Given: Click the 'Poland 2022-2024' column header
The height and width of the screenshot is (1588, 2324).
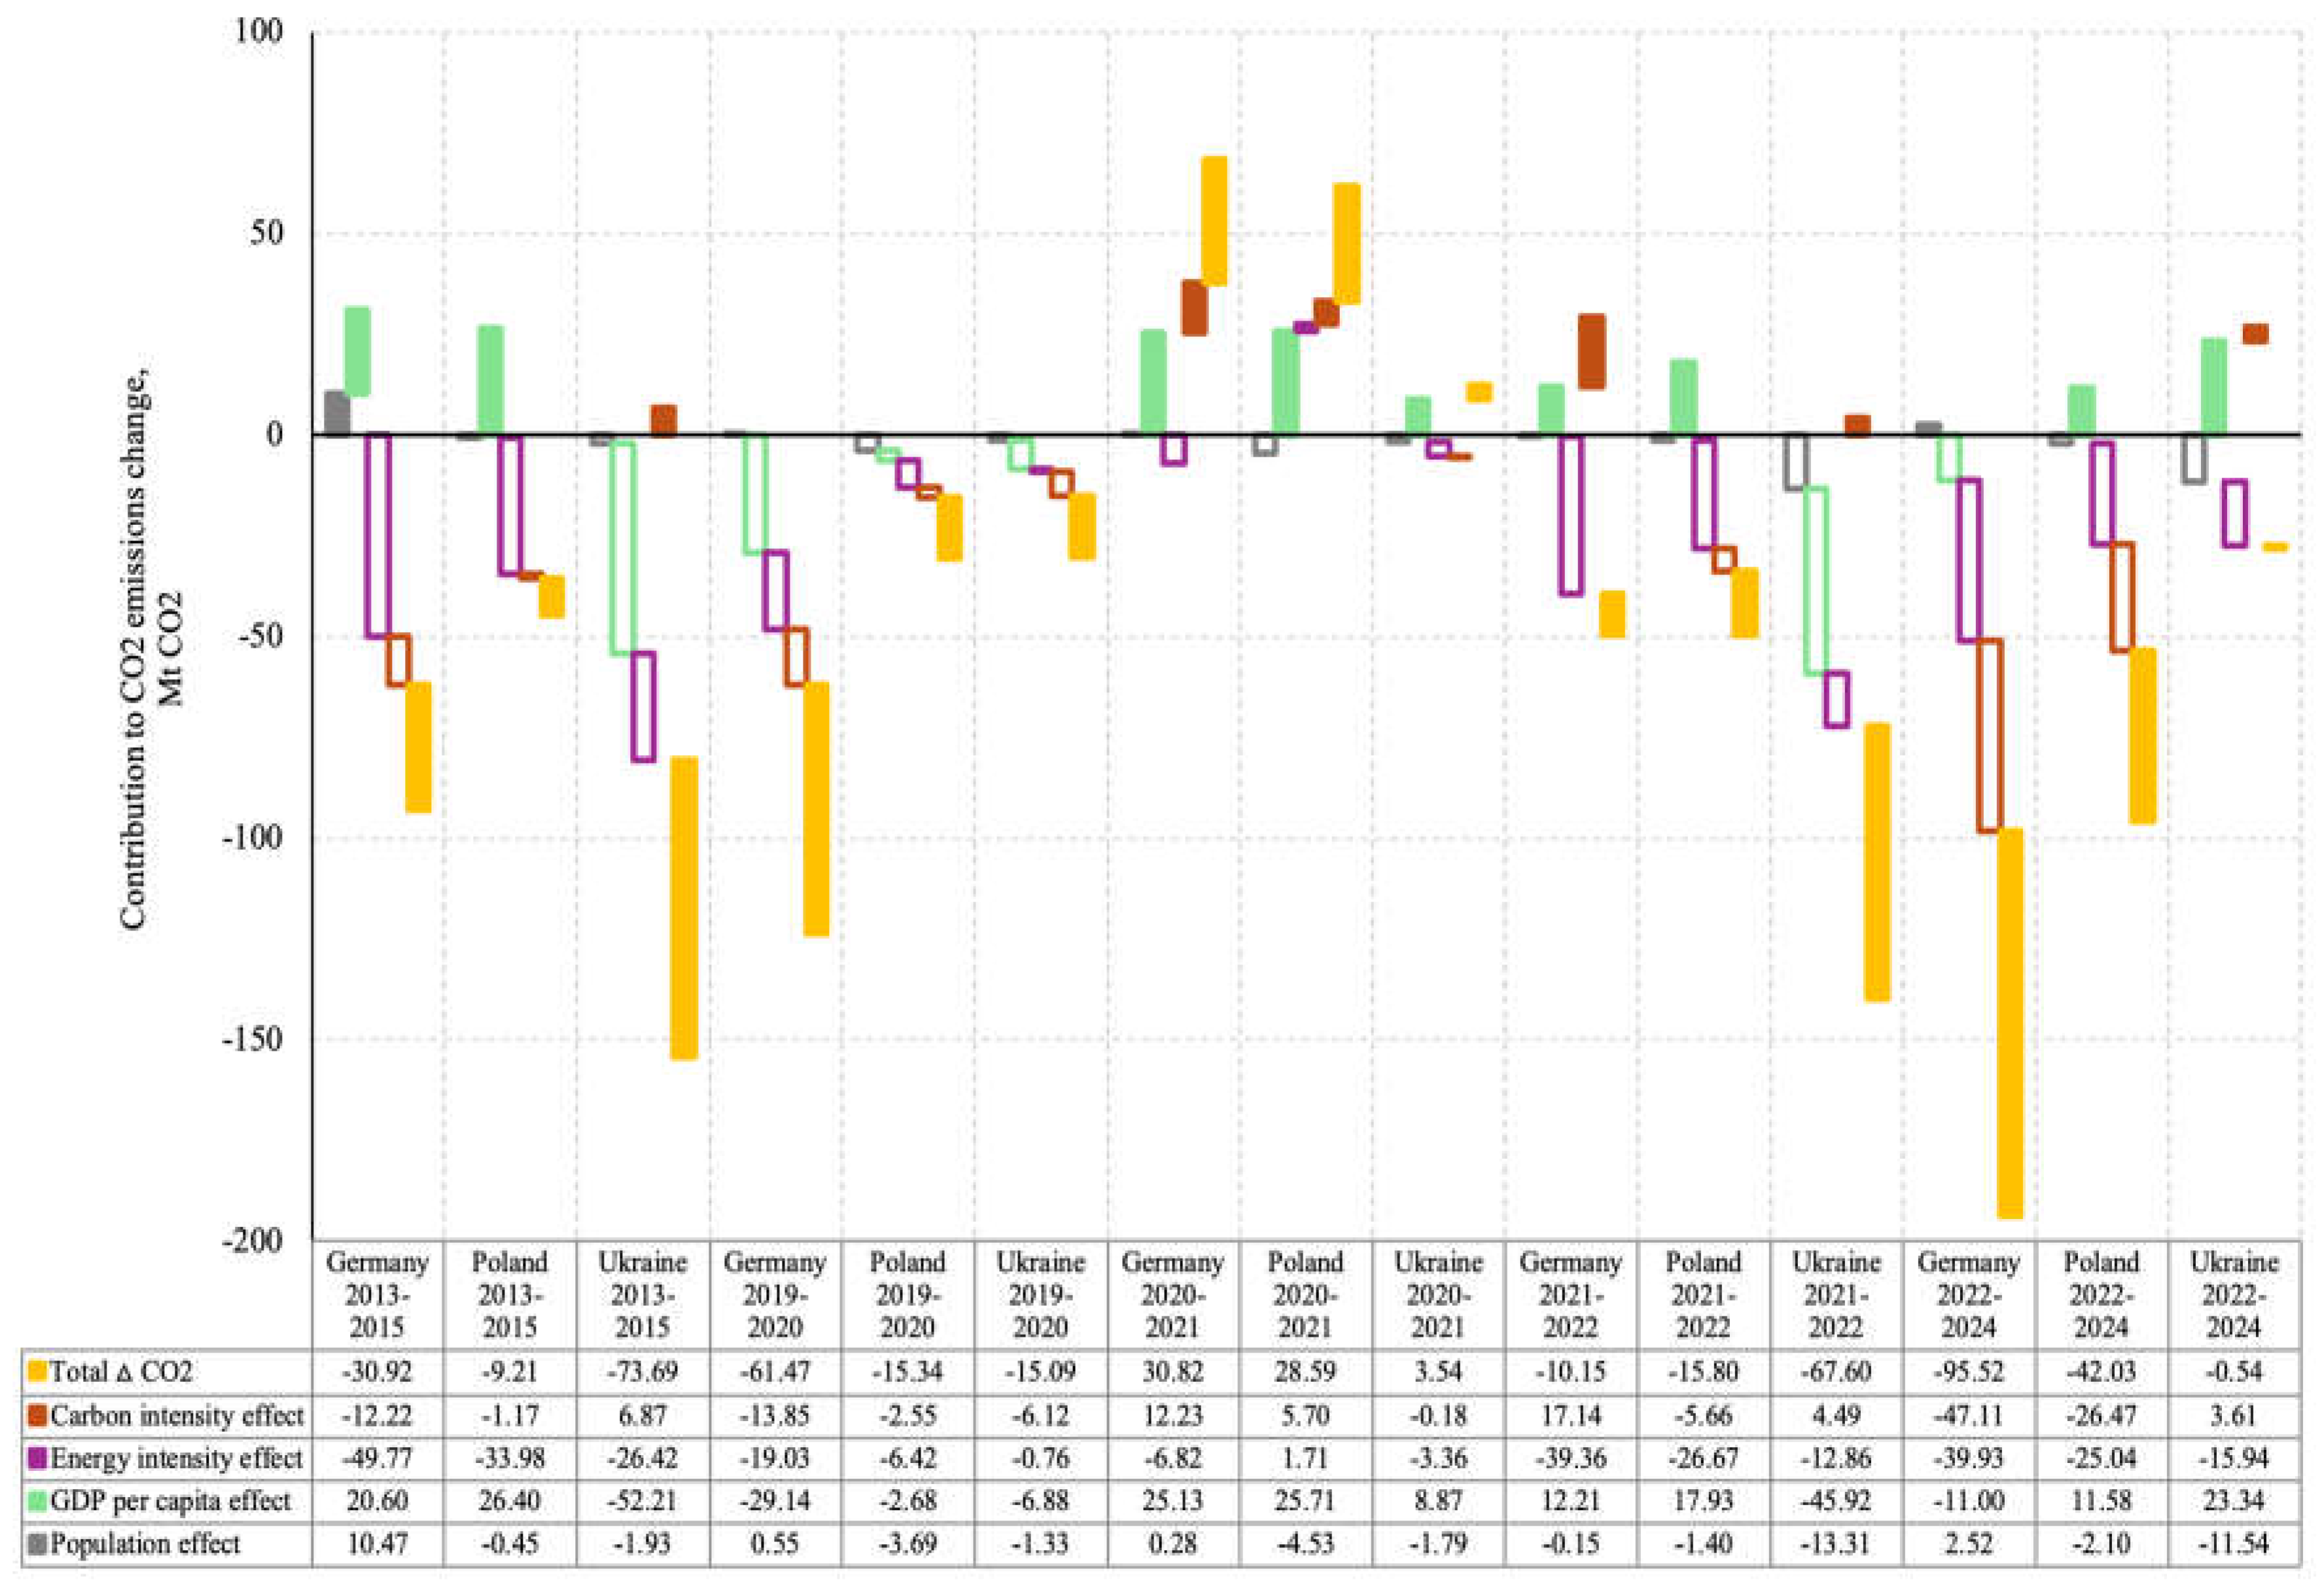Looking at the screenshot, I should tap(2101, 1294).
